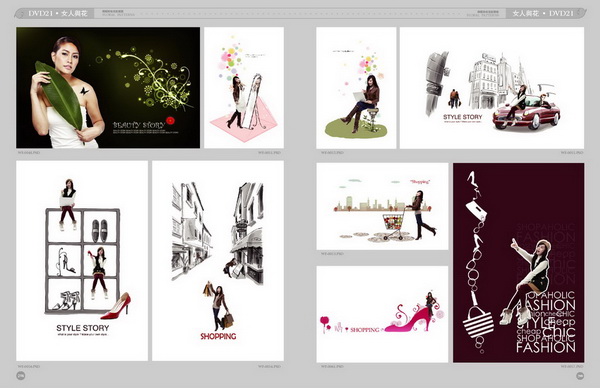Open the maroon Shopaholic Fashion thumbnail

518,263
